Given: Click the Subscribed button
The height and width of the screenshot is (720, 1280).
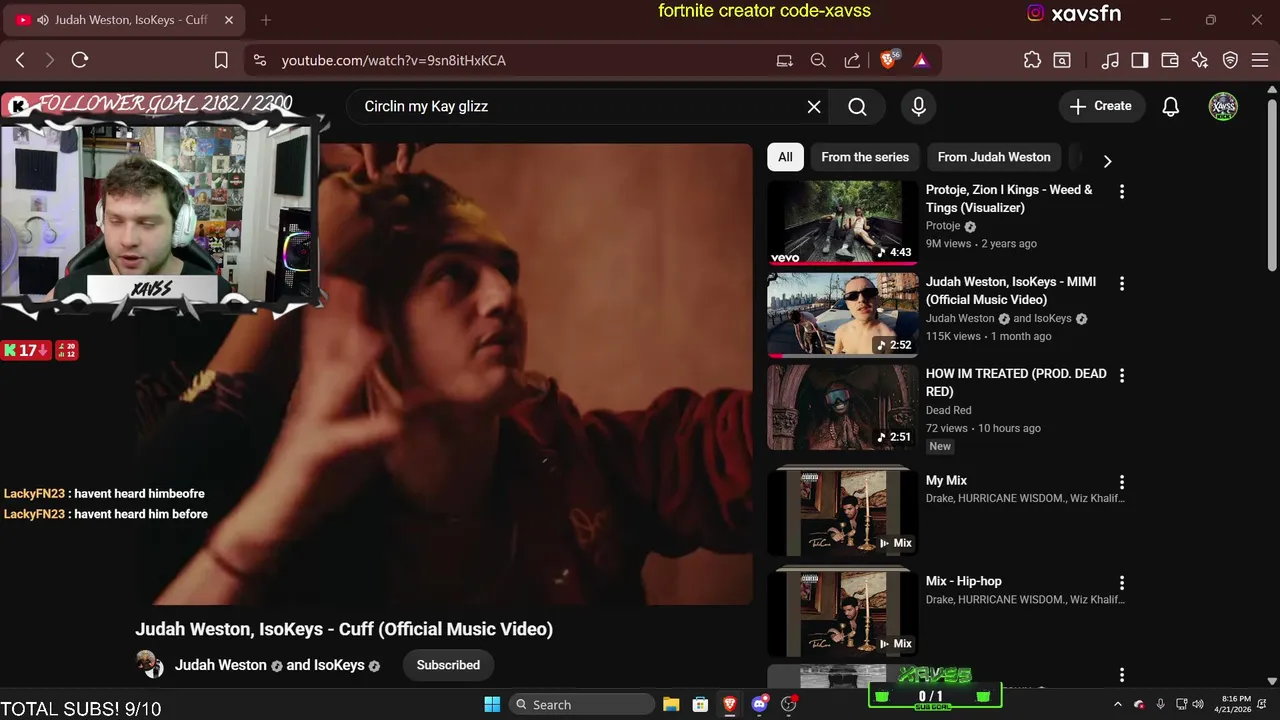Looking at the screenshot, I should coord(448,665).
